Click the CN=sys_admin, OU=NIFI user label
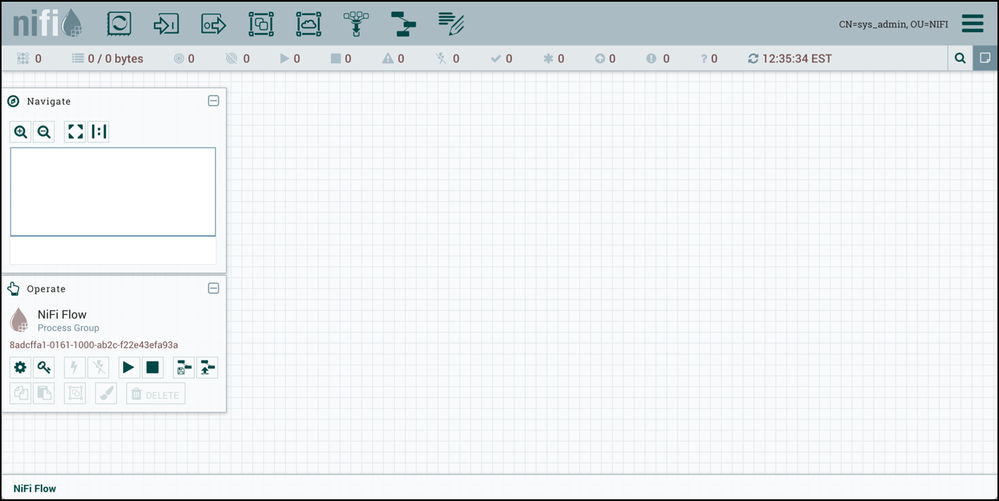 coord(893,24)
